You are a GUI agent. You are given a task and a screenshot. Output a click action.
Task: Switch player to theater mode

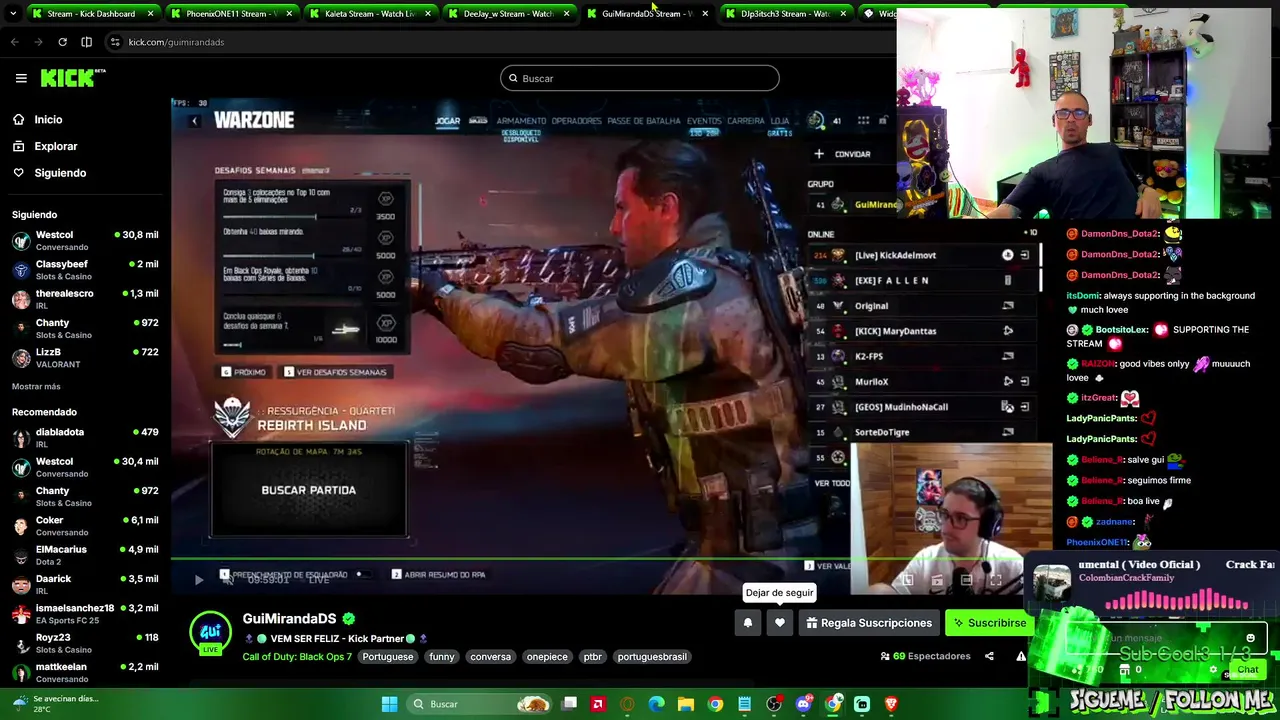(966, 579)
